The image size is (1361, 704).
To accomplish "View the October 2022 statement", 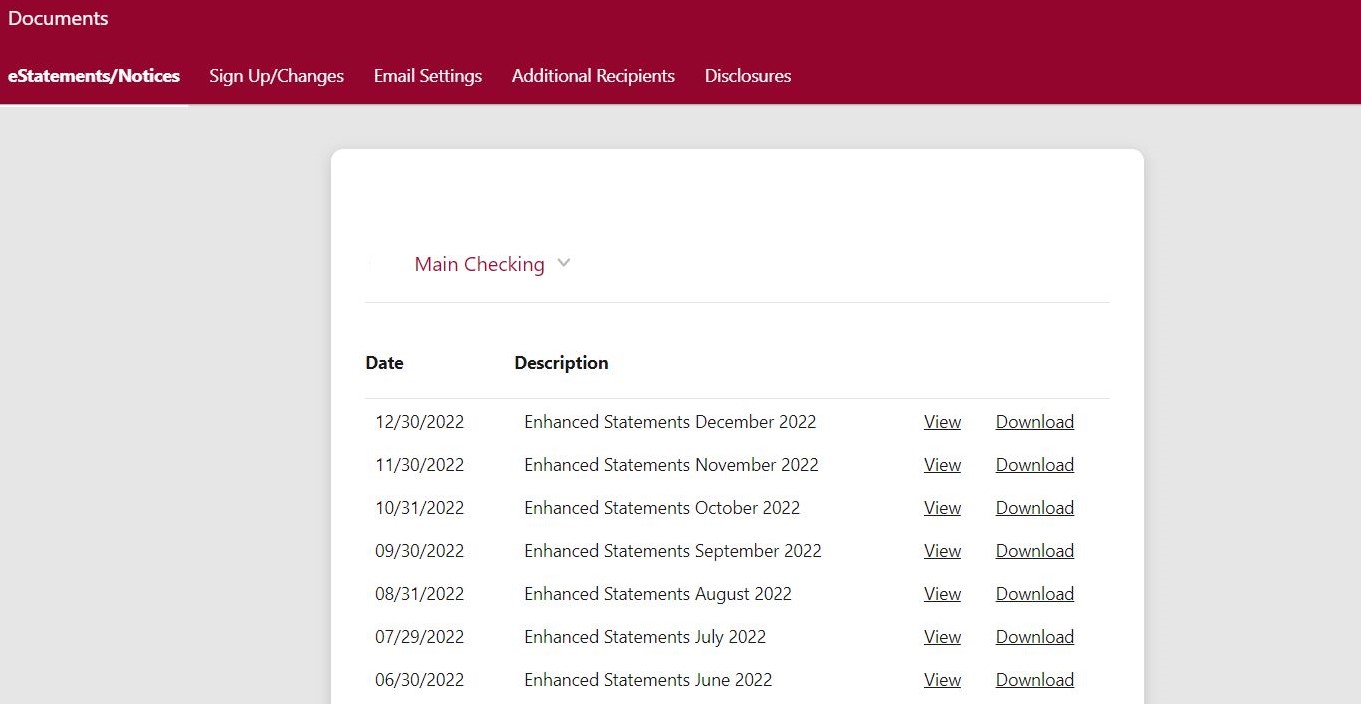I will (942, 508).
